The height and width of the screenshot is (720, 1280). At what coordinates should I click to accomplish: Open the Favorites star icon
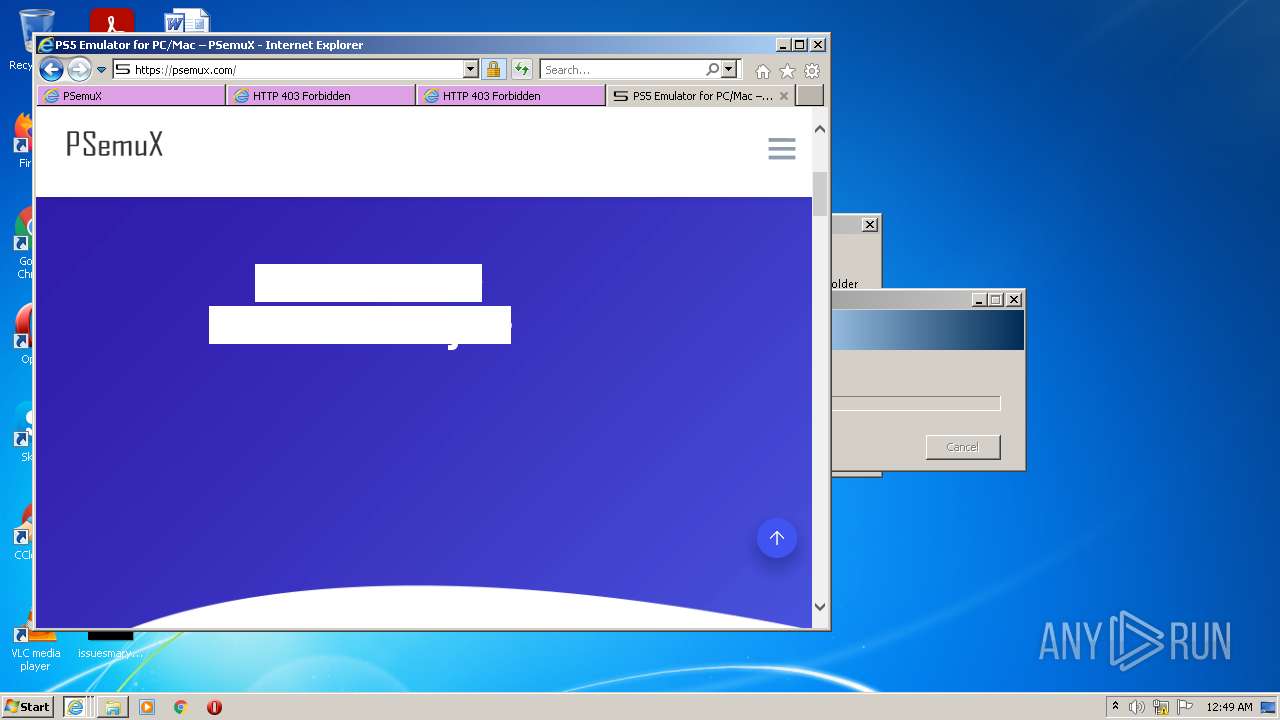click(x=787, y=71)
